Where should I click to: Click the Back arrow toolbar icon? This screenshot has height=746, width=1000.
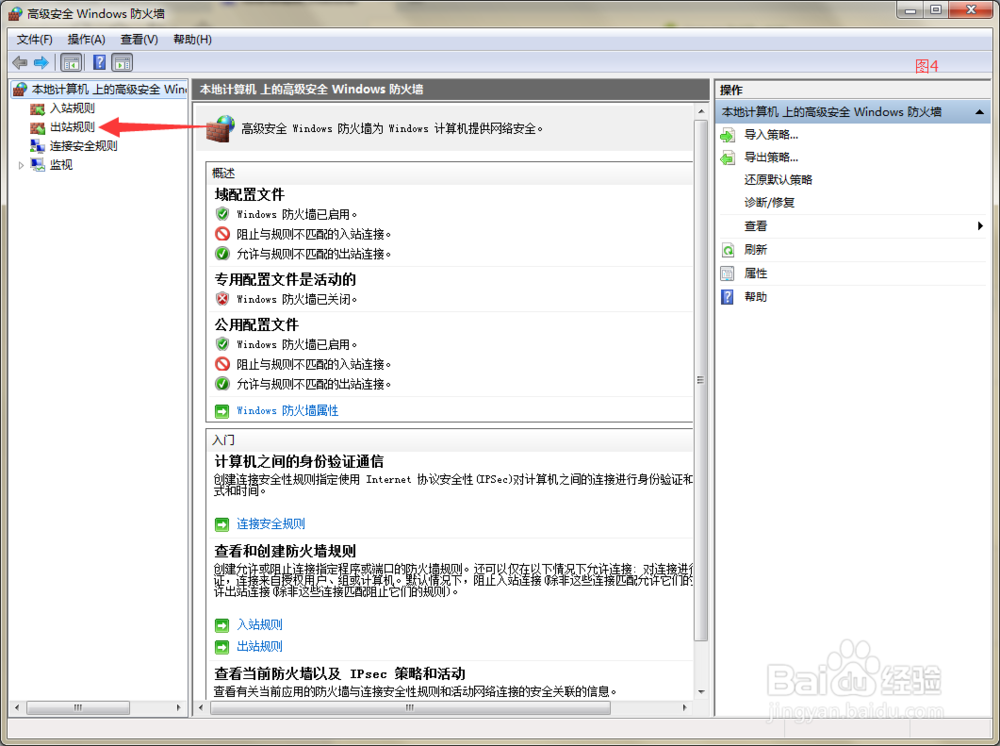(20, 62)
